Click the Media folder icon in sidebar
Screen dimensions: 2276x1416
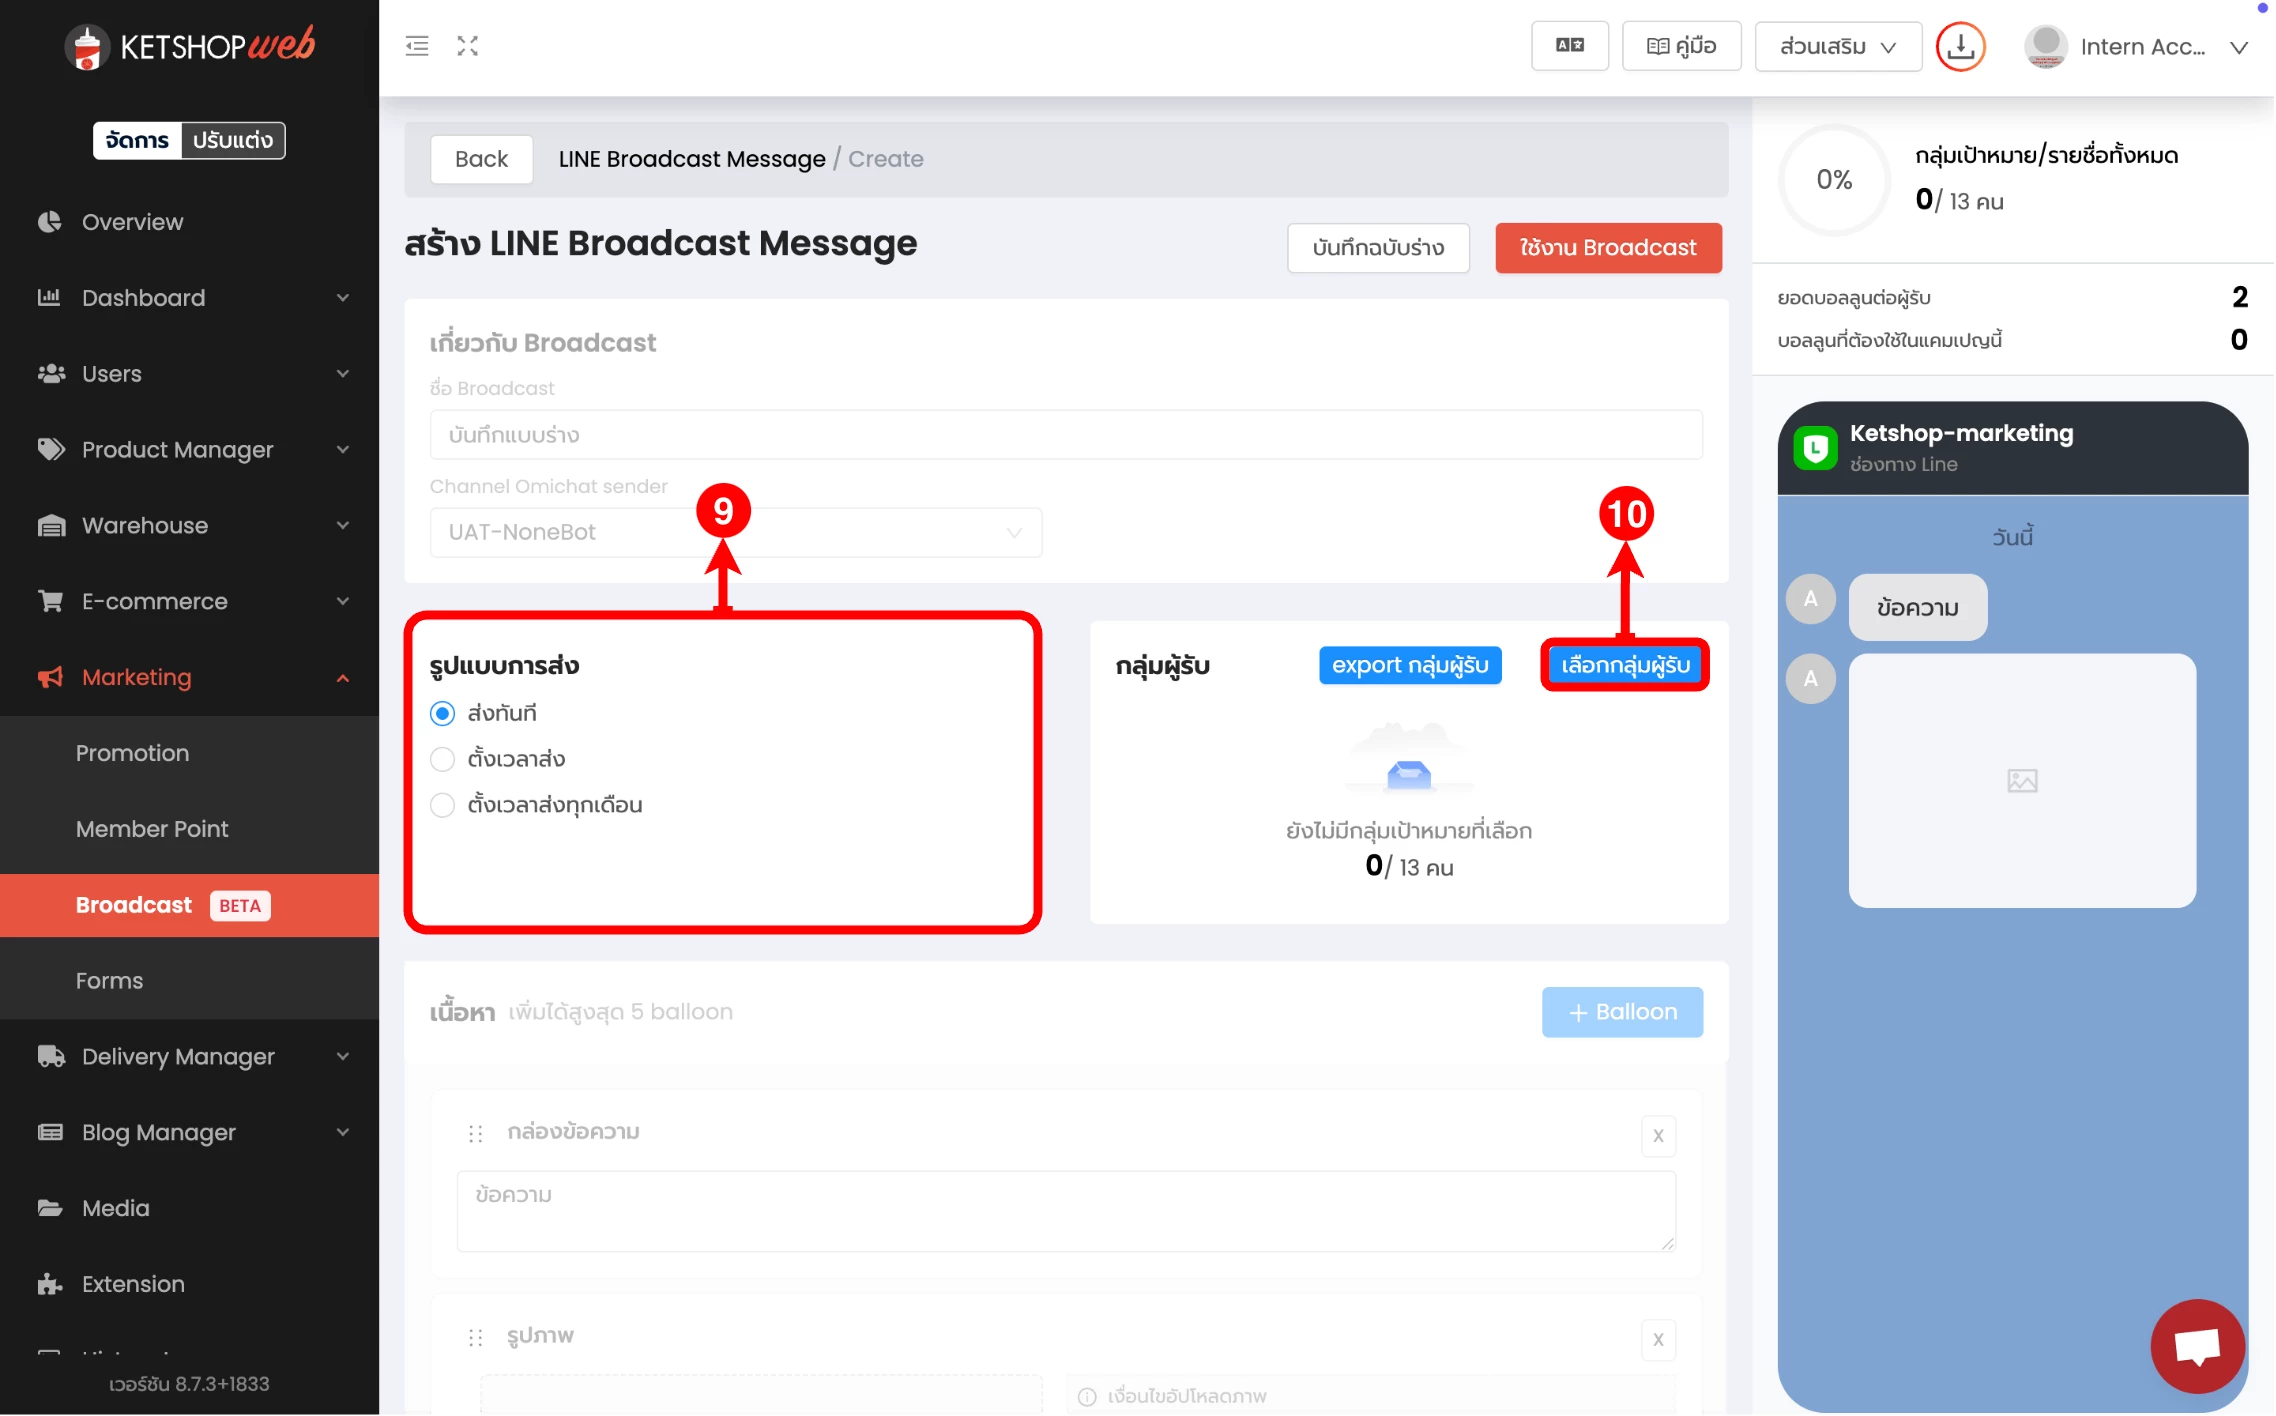point(50,1208)
